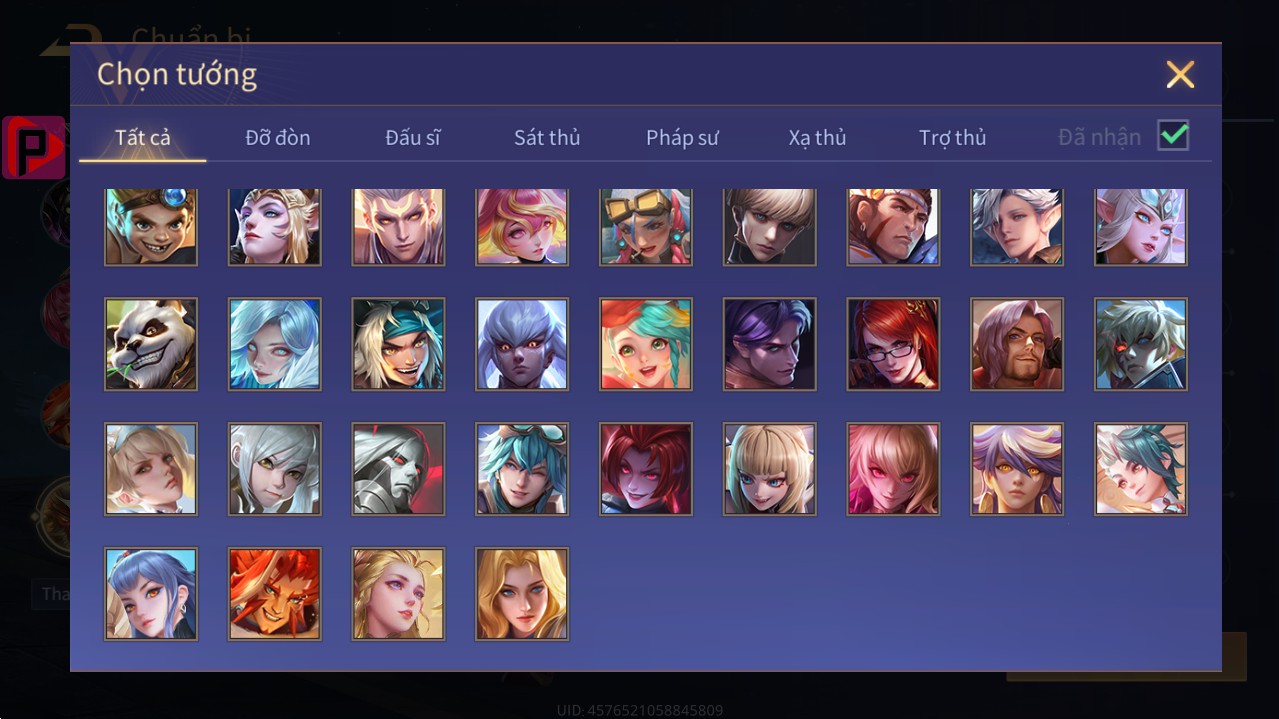Choose the hero with teal bandana grinning

coord(398,344)
